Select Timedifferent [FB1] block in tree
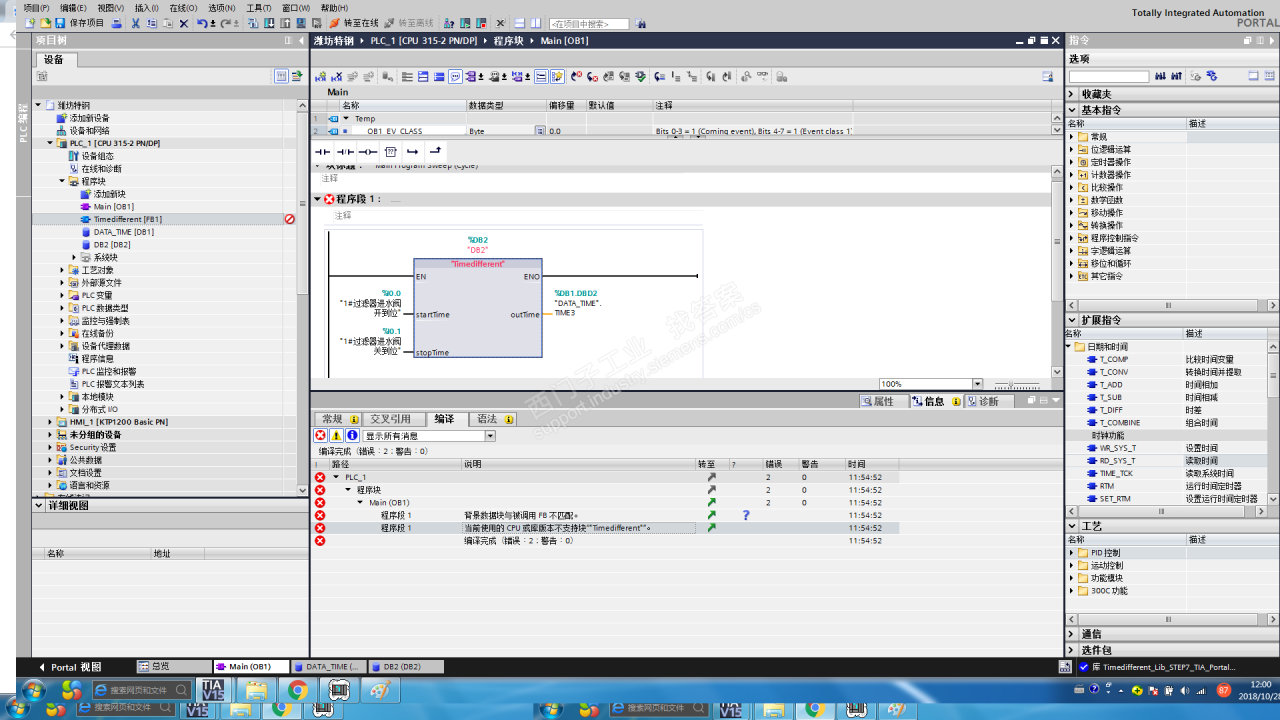 [127, 219]
